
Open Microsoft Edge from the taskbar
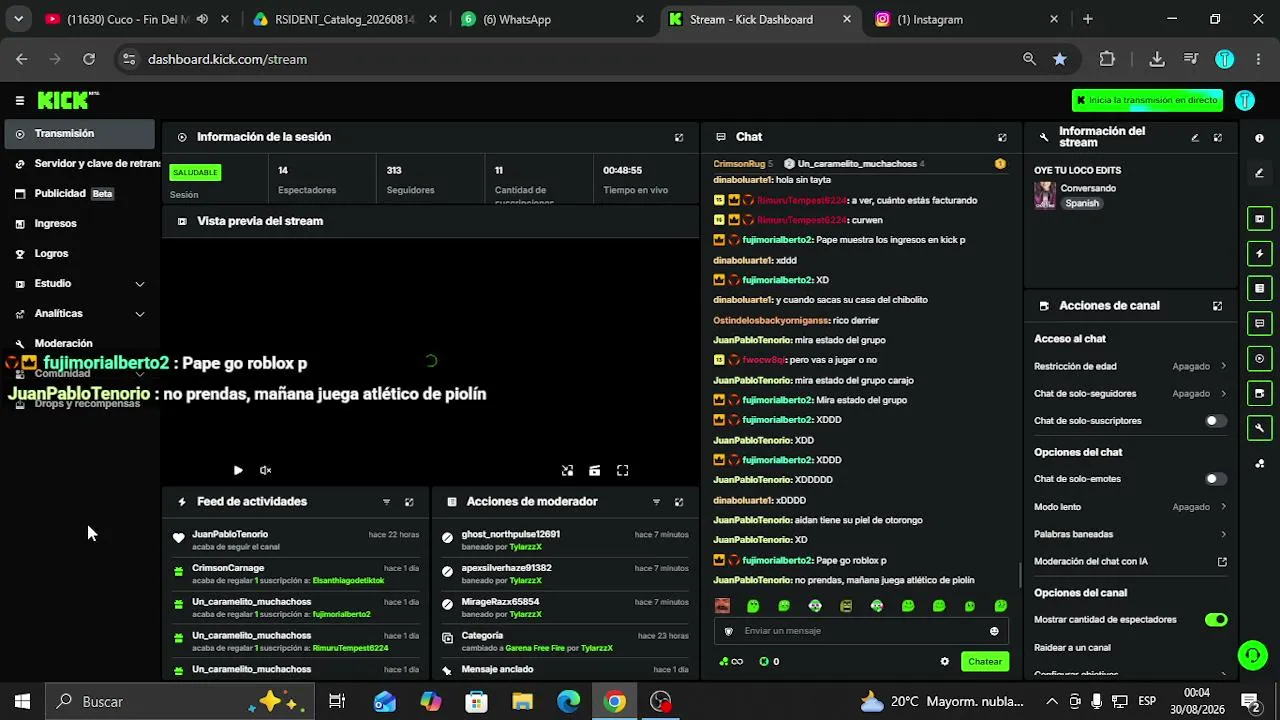click(568, 702)
